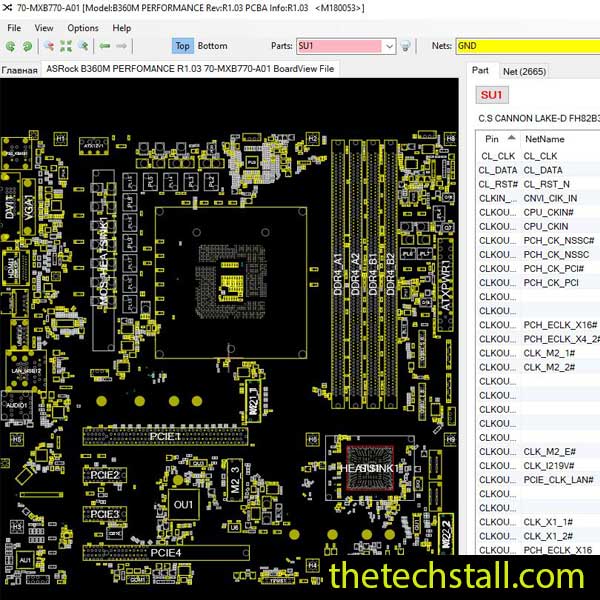Click the app icon in title bar
Image resolution: width=600 pixels, height=600 pixels.
(x=7, y=7)
